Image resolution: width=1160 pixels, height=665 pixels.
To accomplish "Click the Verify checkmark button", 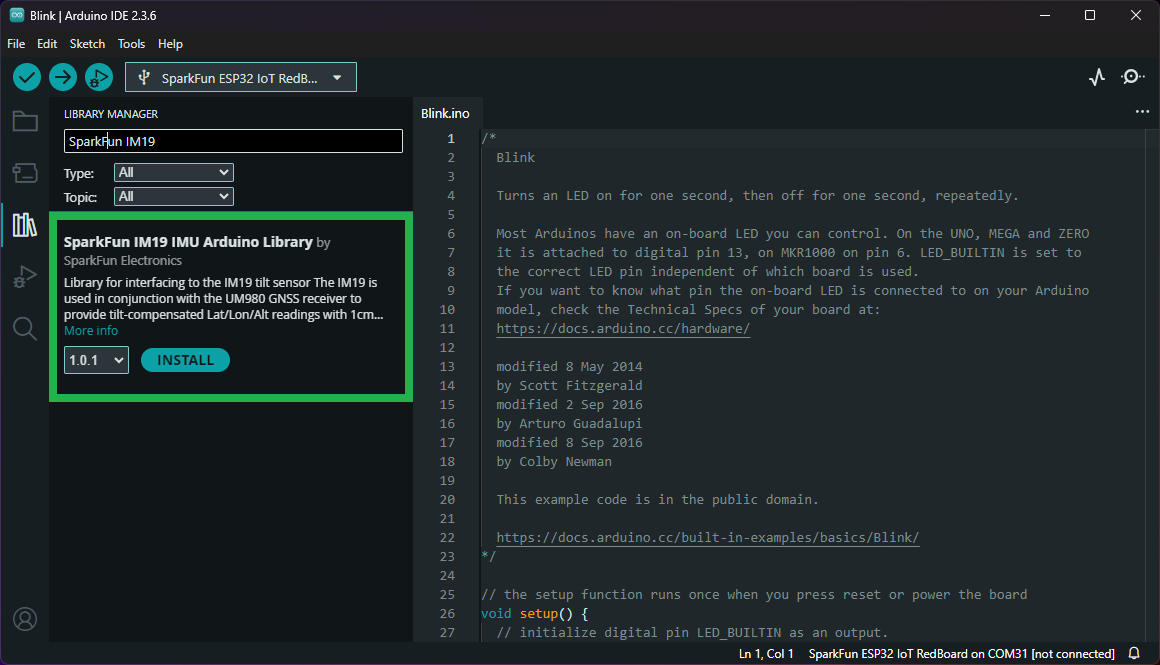I will pos(26,77).
